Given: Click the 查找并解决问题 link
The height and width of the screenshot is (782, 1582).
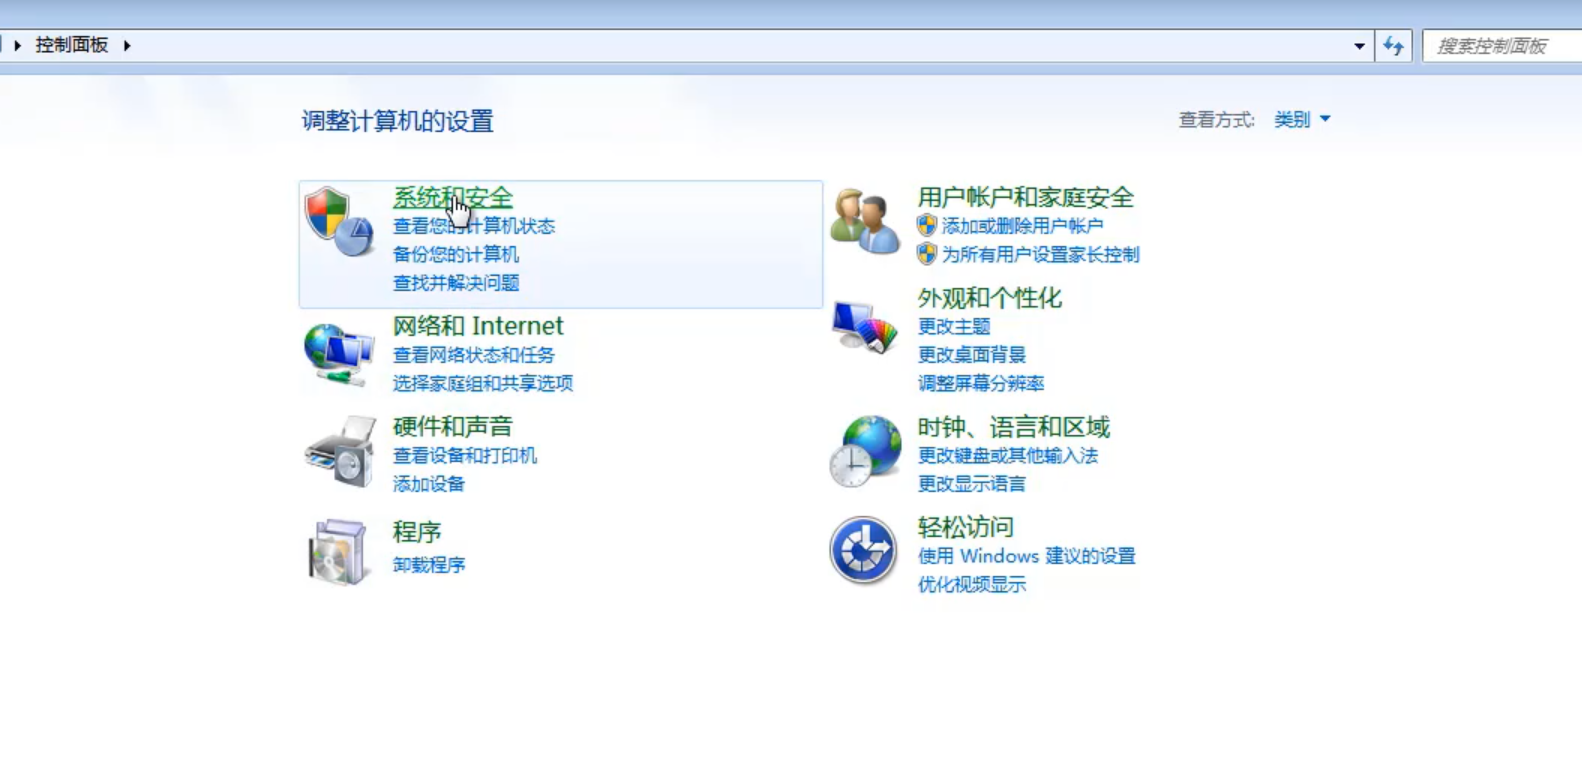Looking at the screenshot, I should click(456, 283).
